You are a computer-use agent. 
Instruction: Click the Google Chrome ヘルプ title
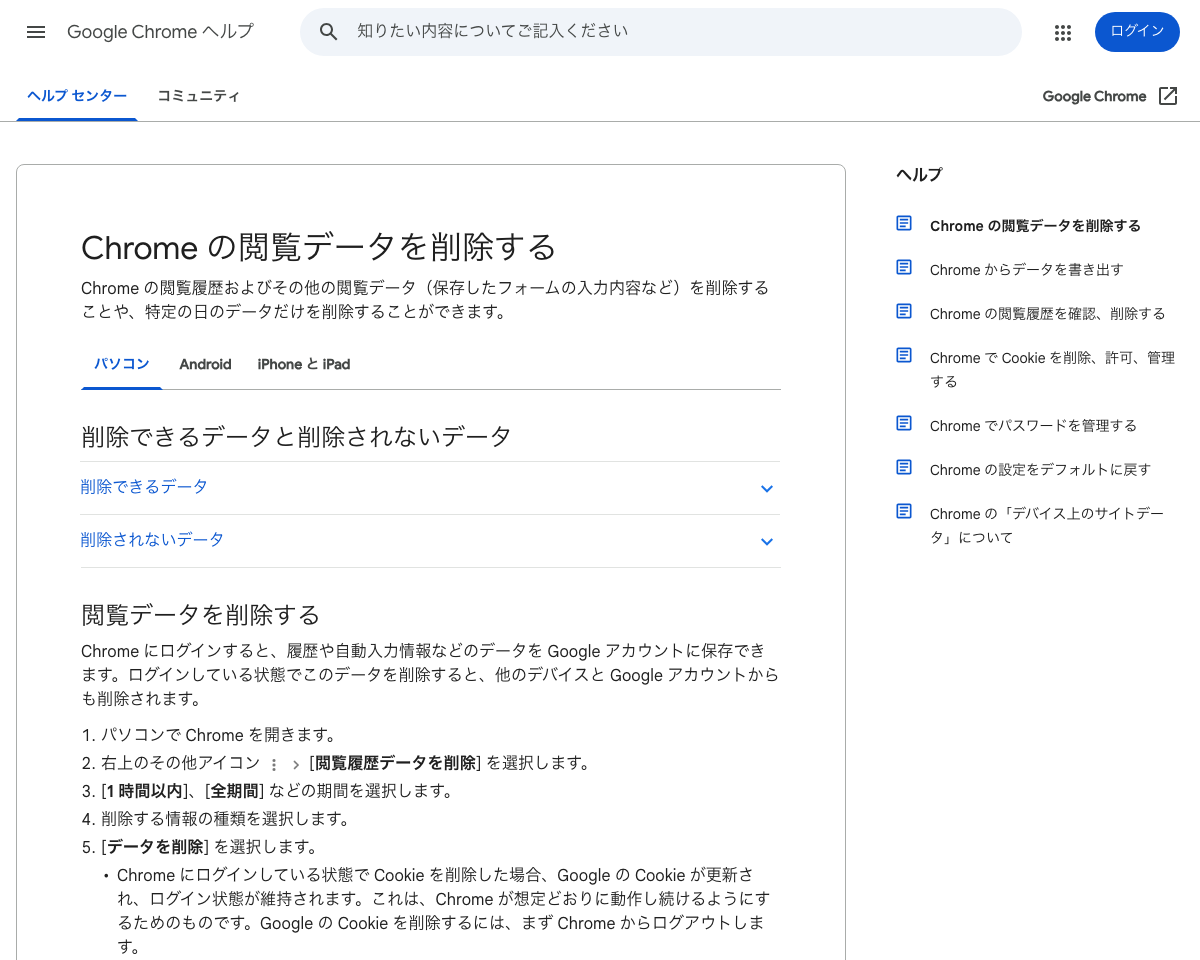(x=160, y=32)
